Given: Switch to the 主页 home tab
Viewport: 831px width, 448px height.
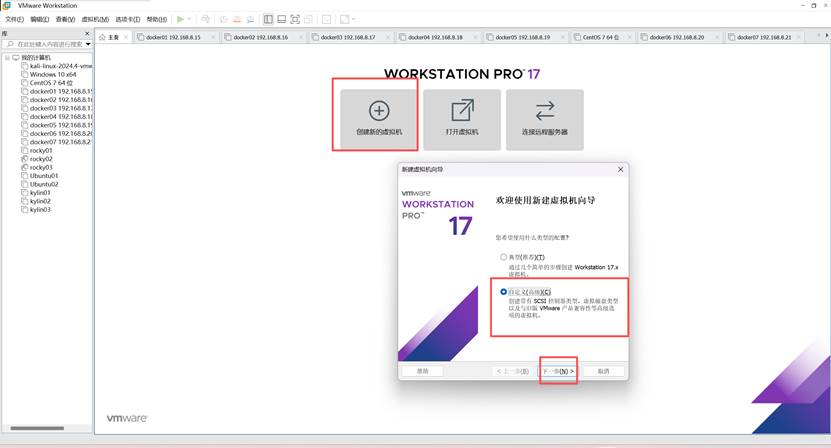Looking at the screenshot, I should point(113,37).
